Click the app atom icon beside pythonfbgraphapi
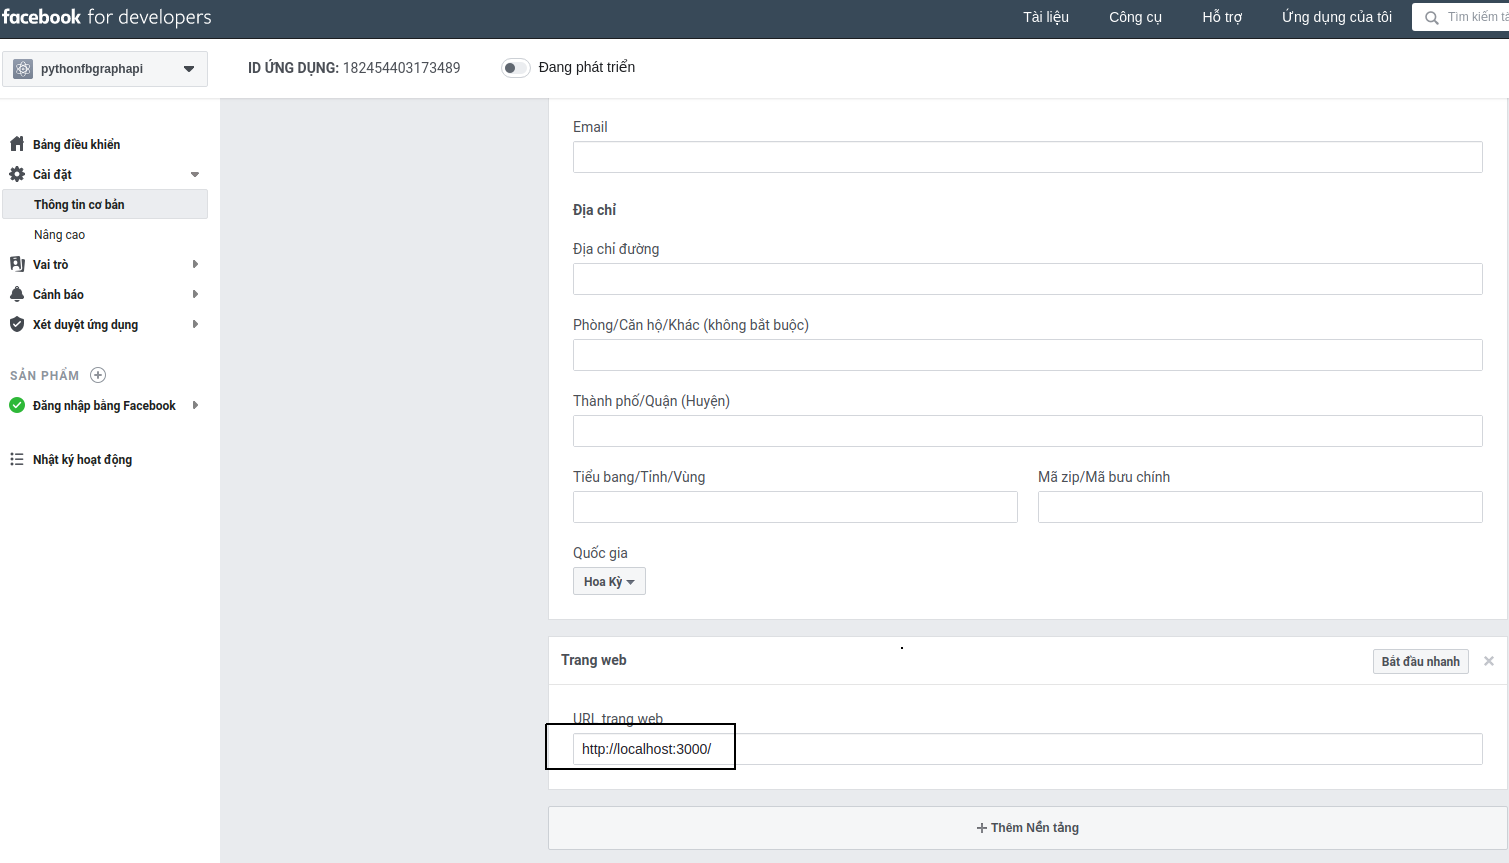 (23, 69)
